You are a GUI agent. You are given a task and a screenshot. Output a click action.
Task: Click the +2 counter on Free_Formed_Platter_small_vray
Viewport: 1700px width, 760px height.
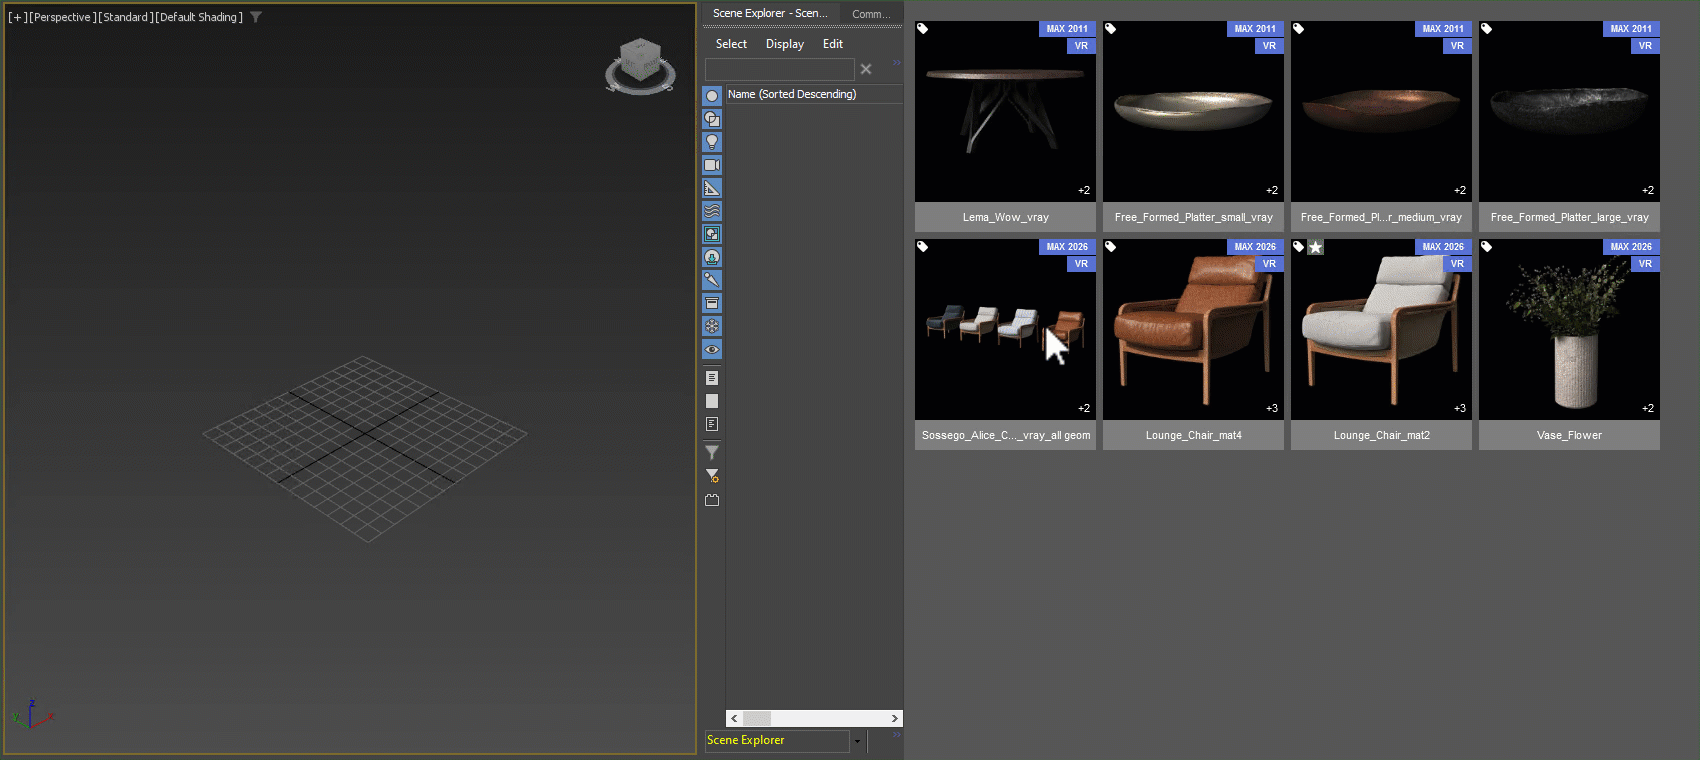(1272, 190)
